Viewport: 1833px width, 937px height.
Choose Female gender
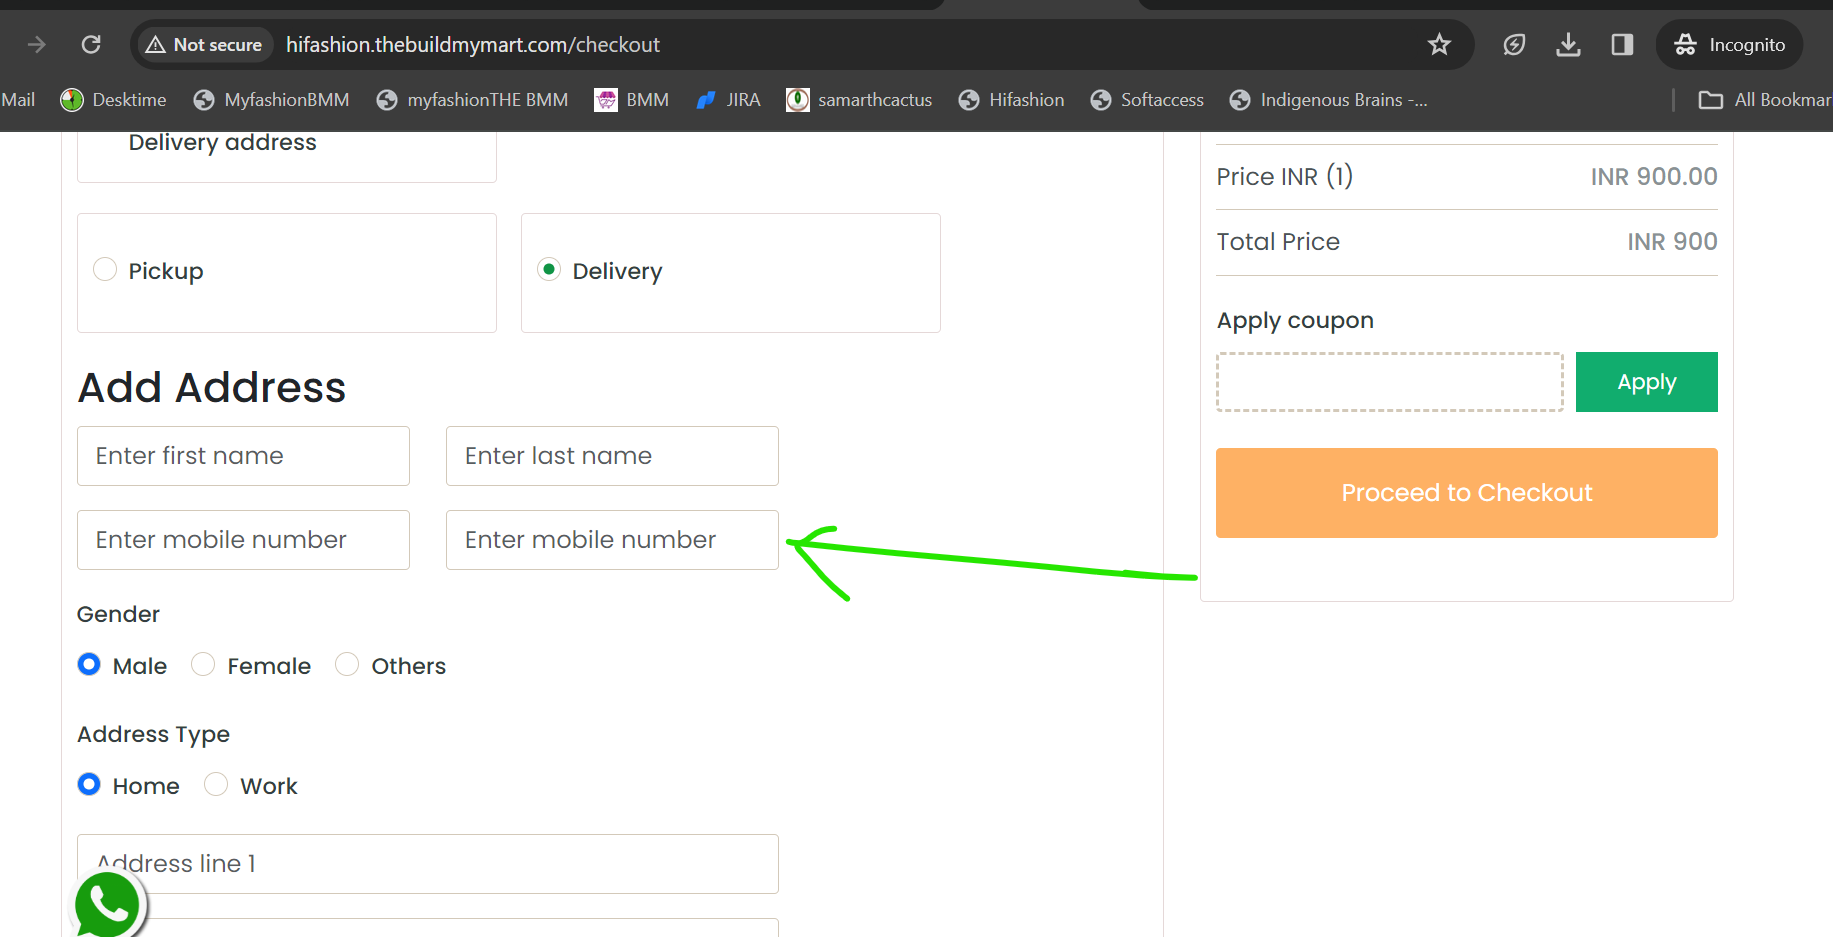(203, 665)
